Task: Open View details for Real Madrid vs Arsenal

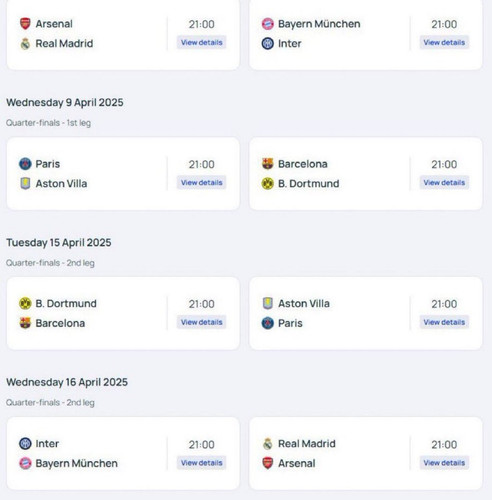Action: pos(444,463)
